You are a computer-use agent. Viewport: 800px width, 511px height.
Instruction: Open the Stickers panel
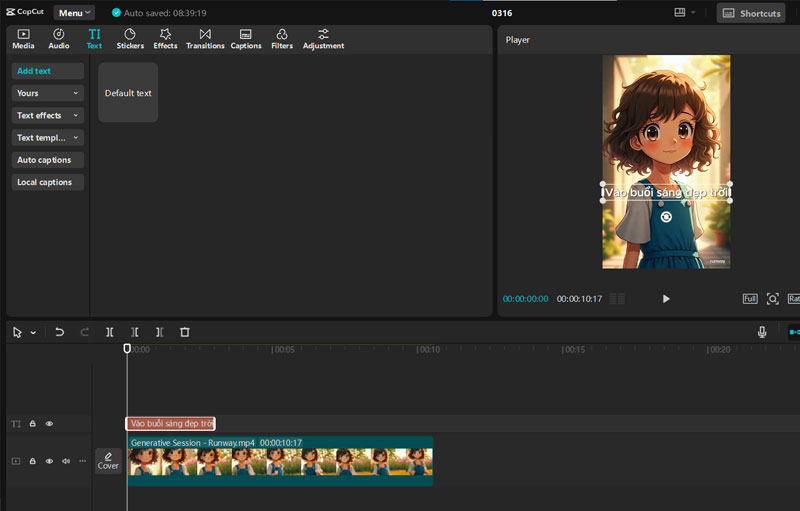tap(130, 39)
